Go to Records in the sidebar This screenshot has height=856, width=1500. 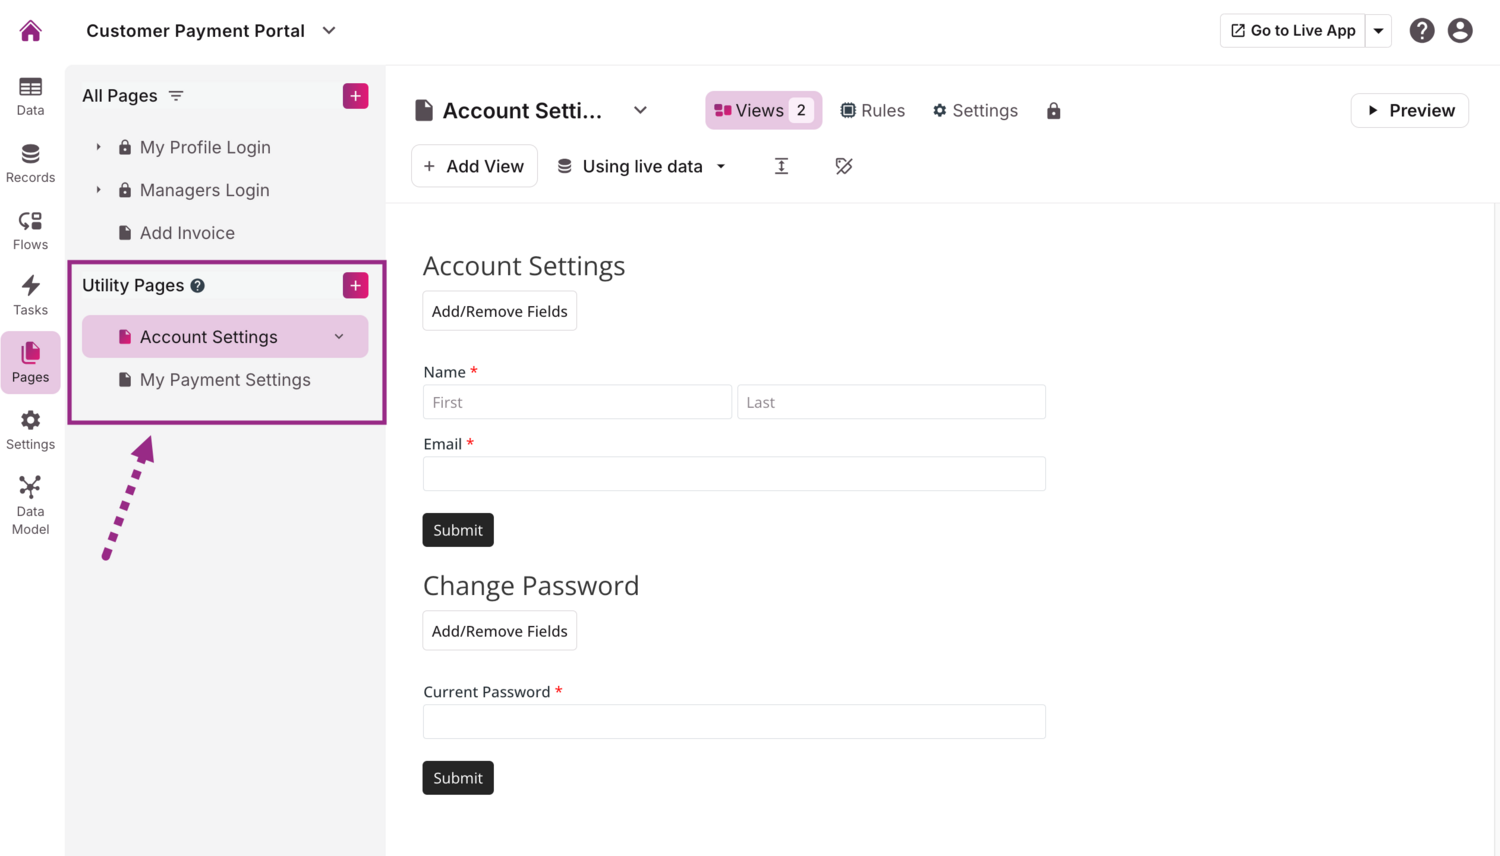point(30,163)
